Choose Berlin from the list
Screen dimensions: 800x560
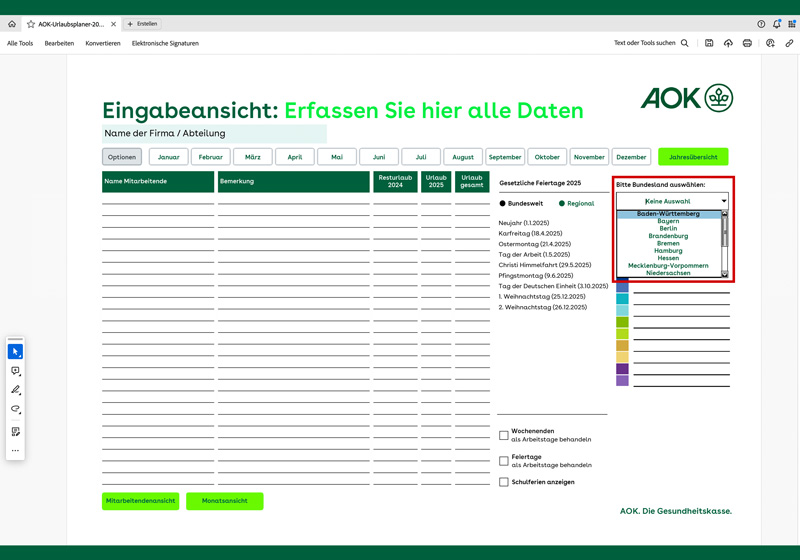668,228
